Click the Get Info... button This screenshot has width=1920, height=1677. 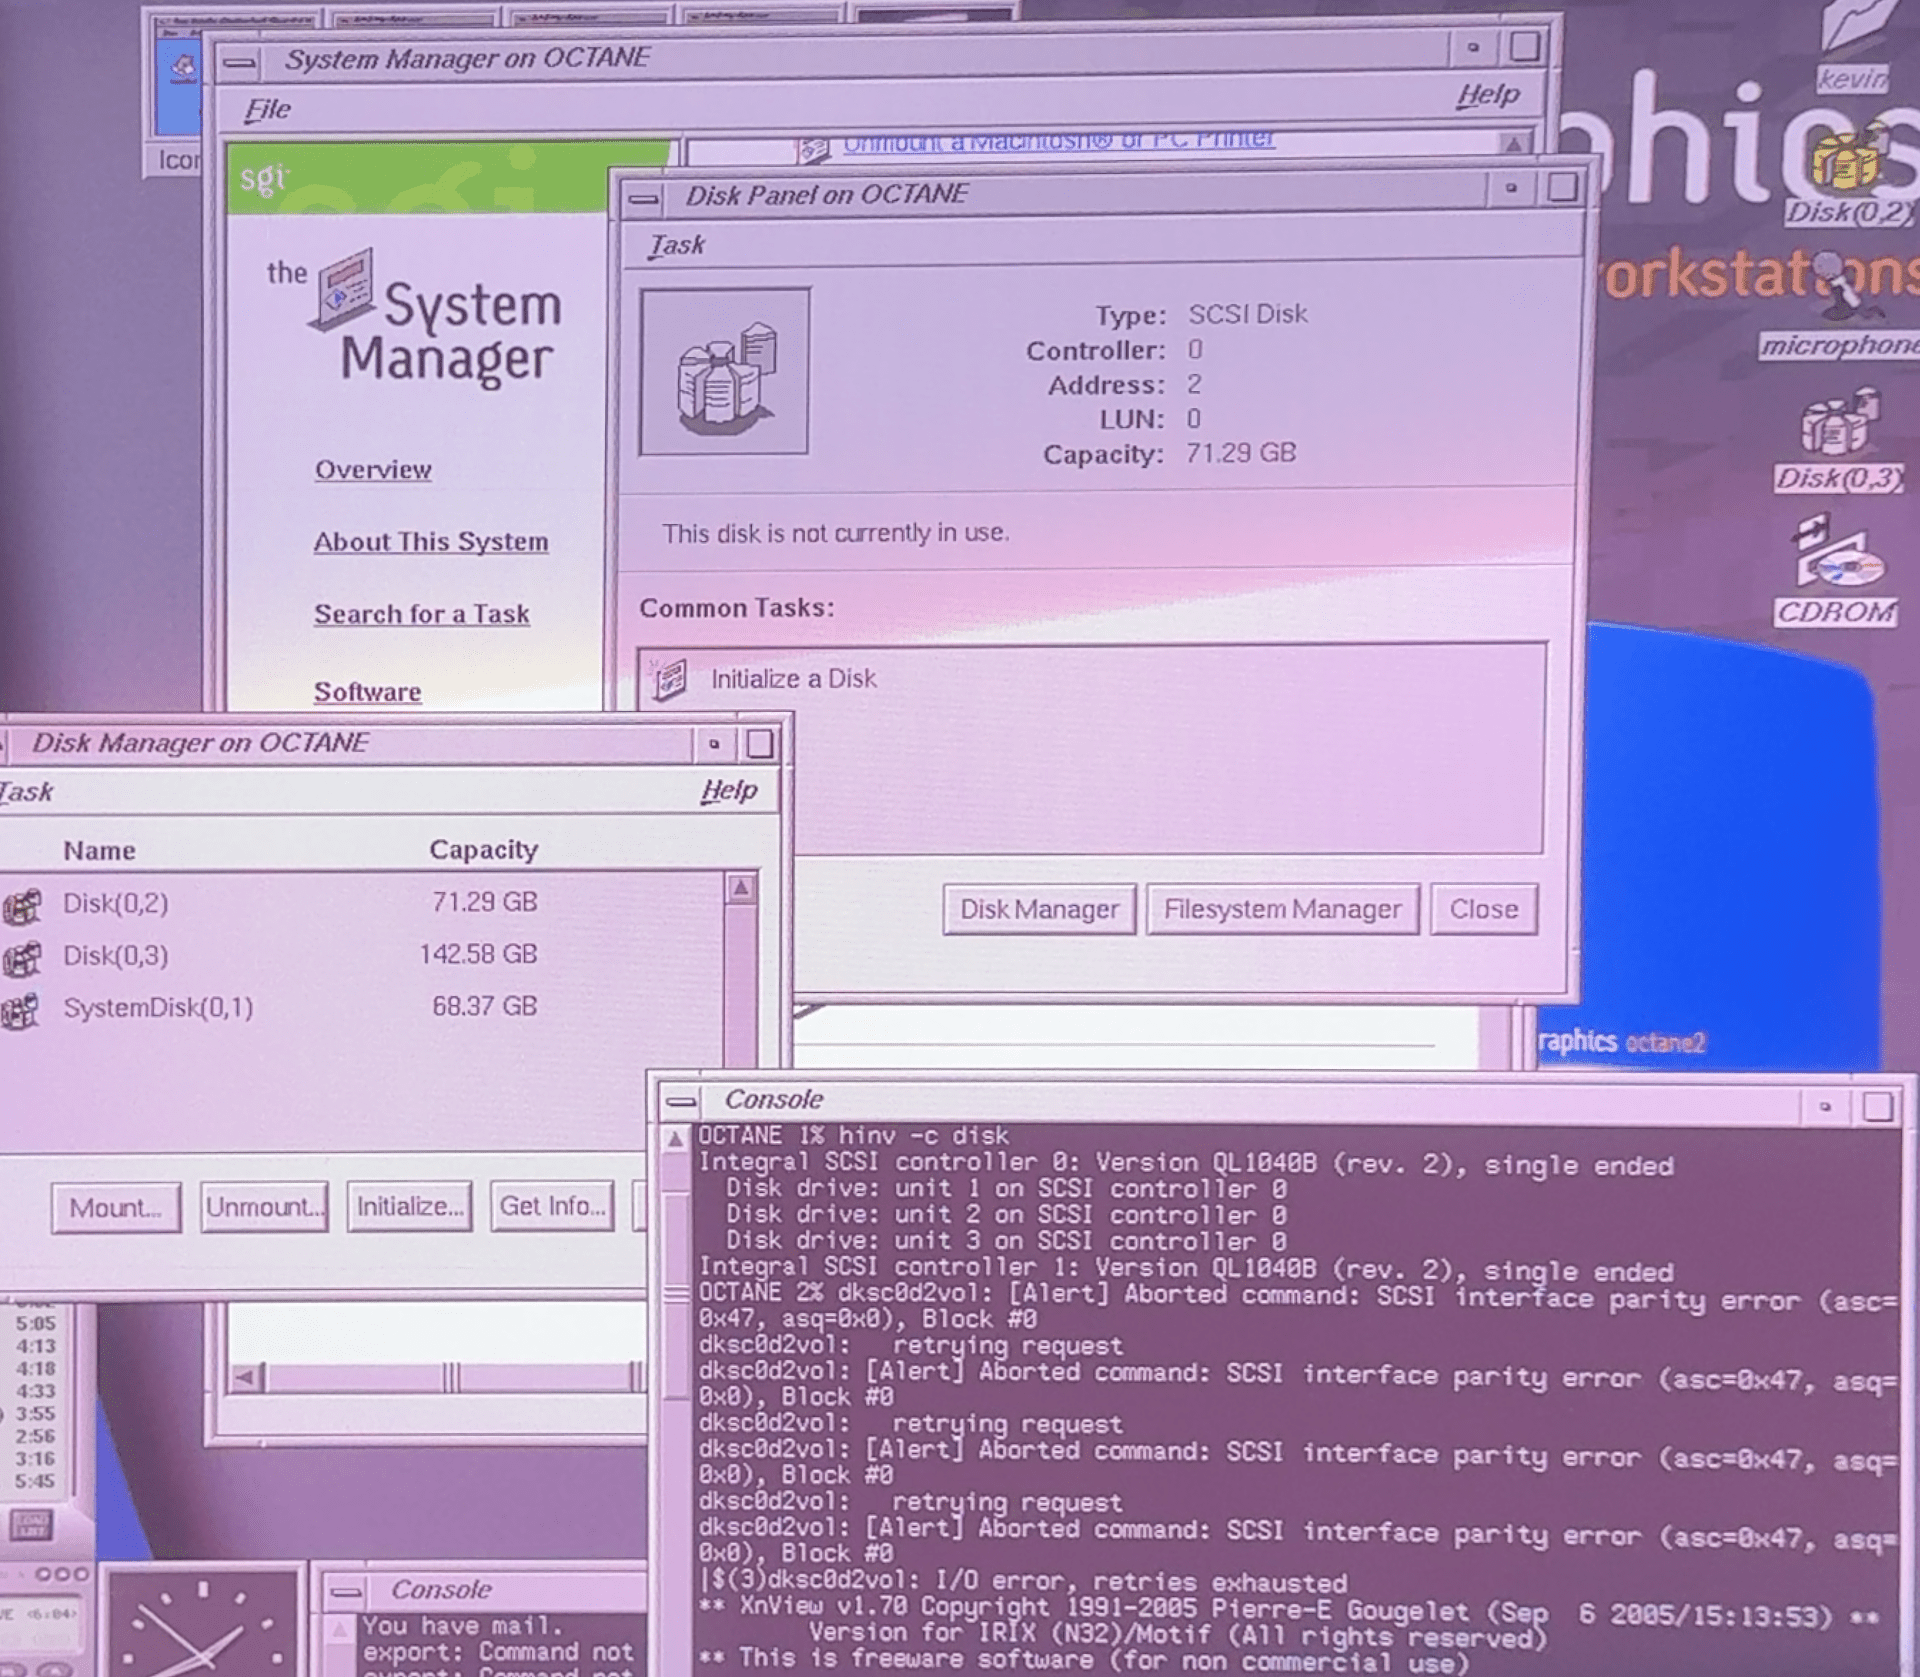[552, 1206]
